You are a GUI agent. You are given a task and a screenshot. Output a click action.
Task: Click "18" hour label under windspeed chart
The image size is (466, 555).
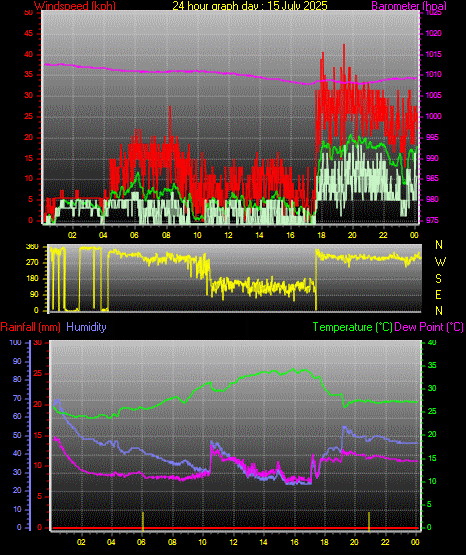pyautogui.click(x=321, y=235)
